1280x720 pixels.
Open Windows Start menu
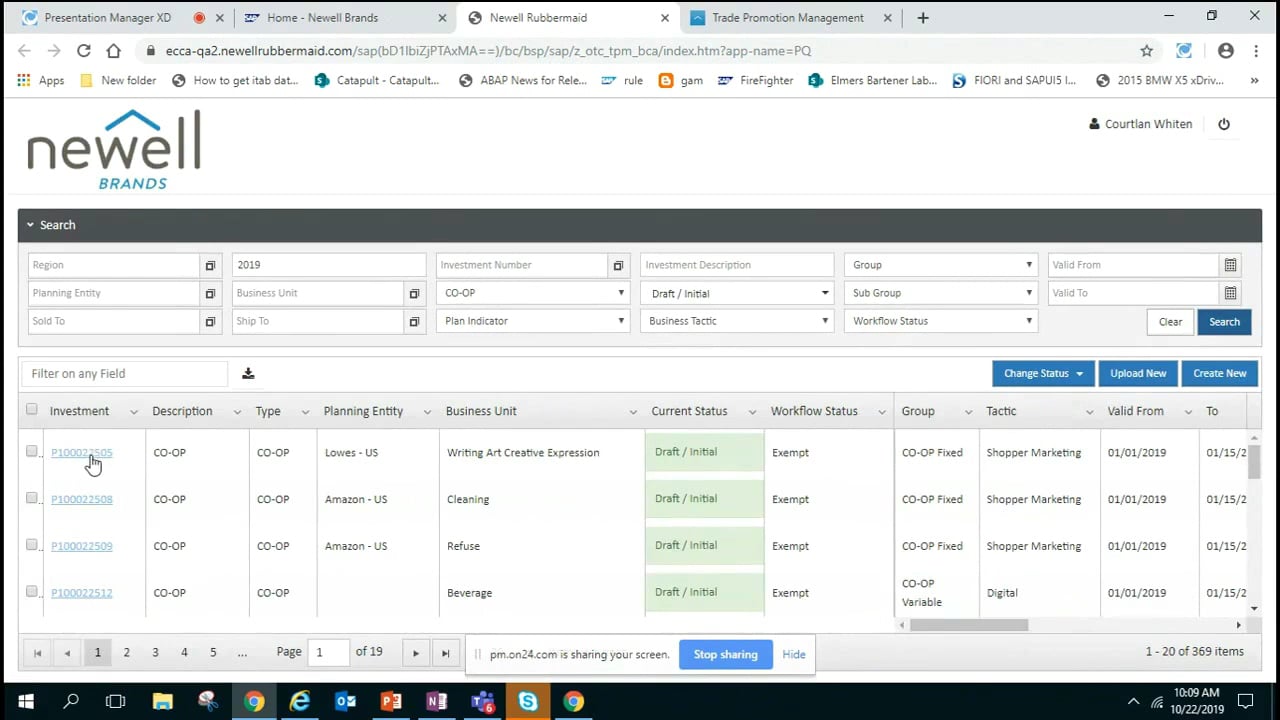coord(25,701)
